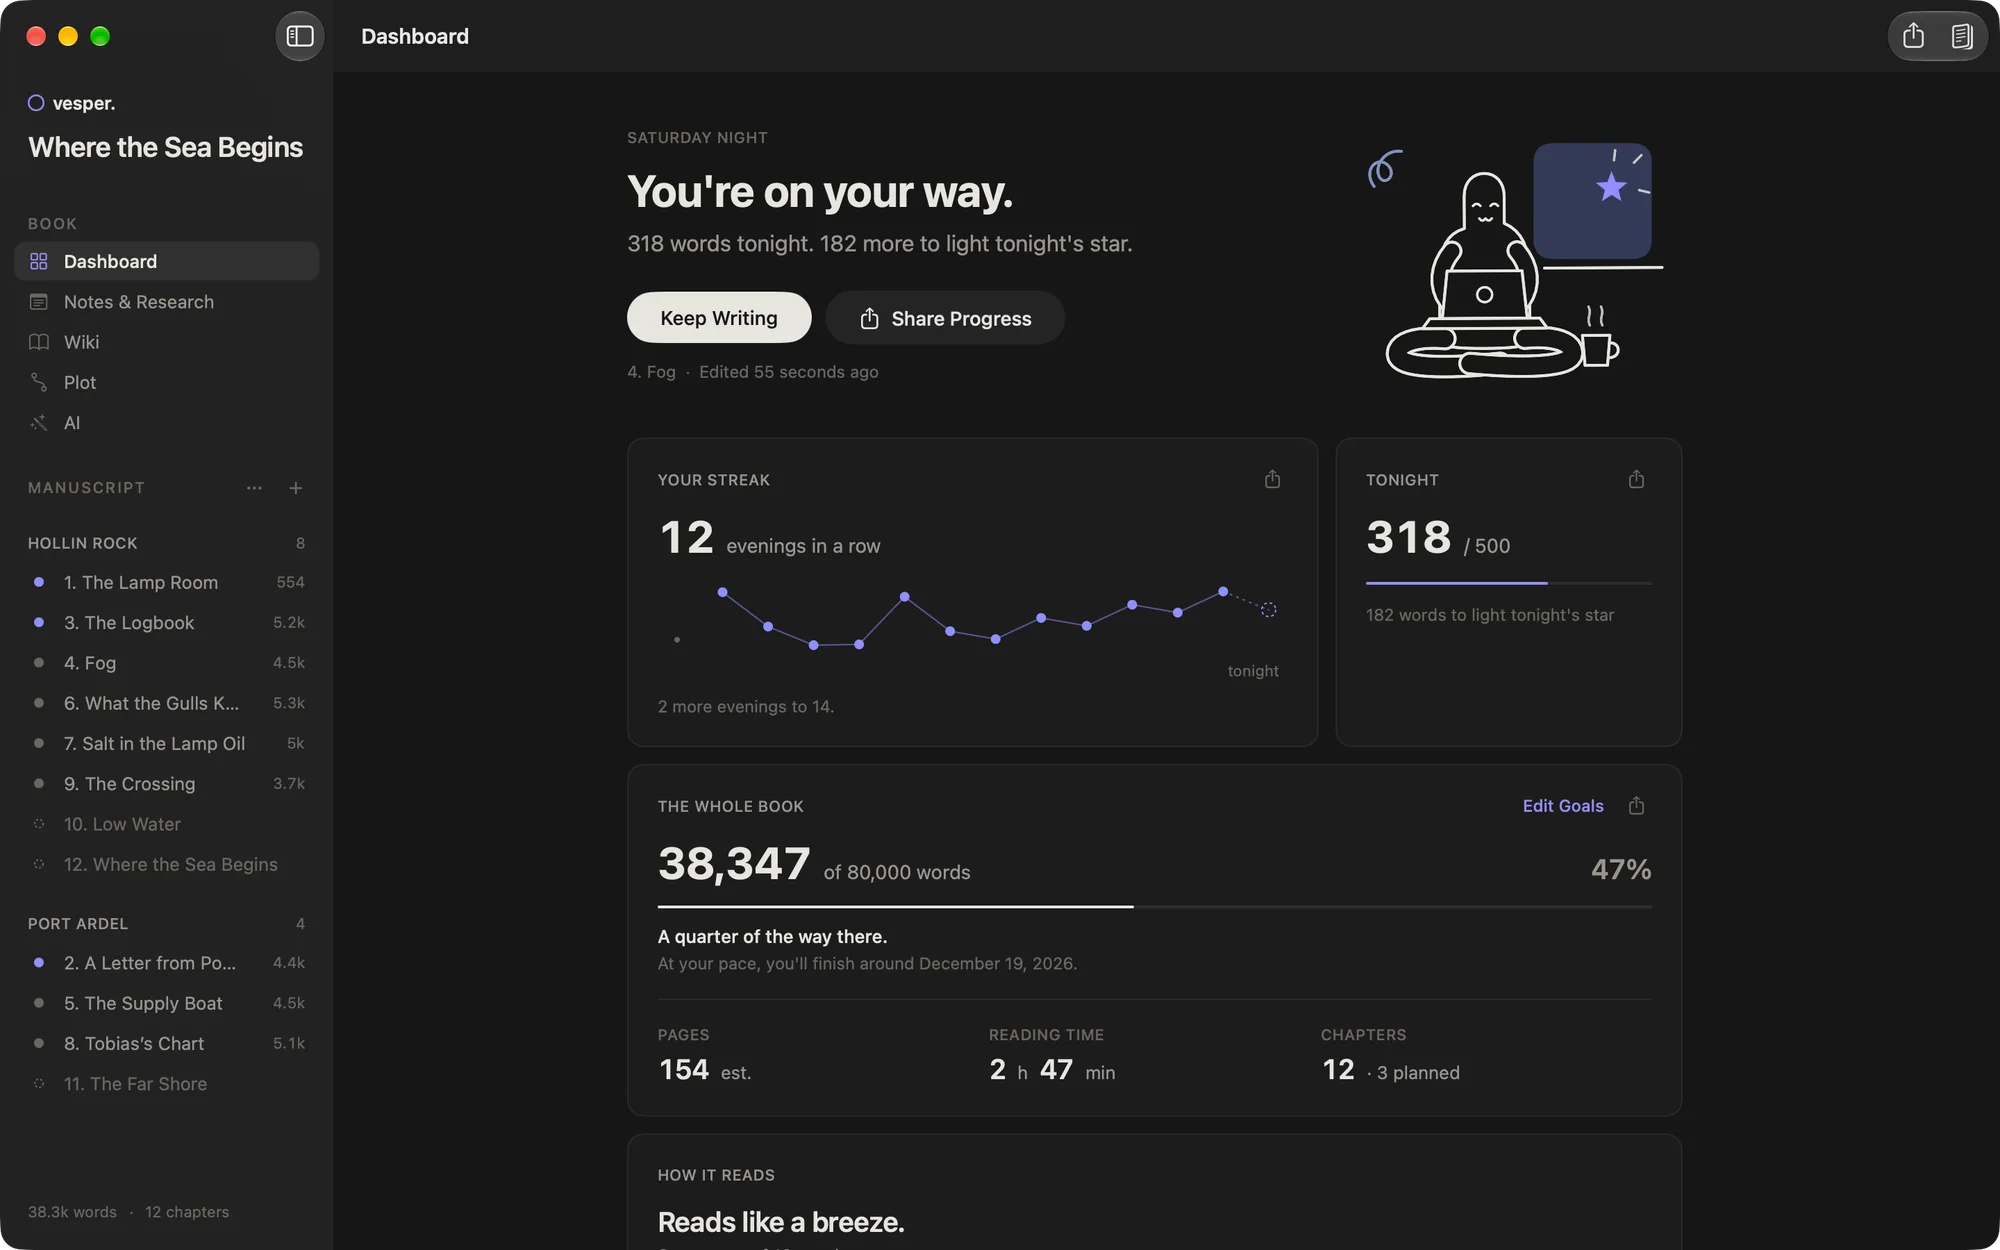Screen dimensions: 2000x1250
Task: Click the book title Where the Sea Begins
Action: point(166,147)
